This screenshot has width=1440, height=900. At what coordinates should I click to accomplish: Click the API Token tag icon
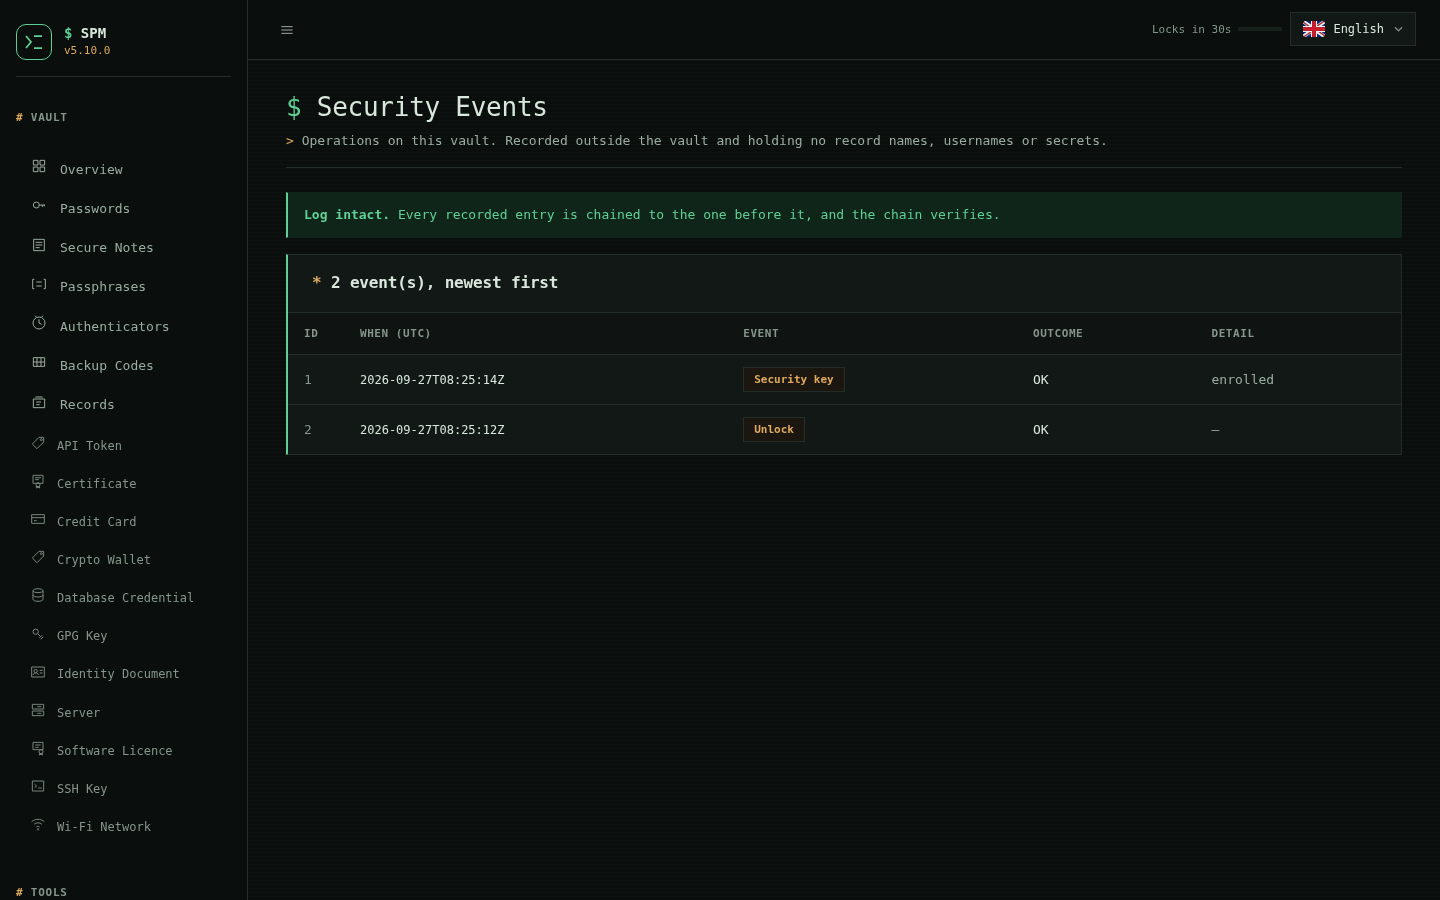pos(38,443)
